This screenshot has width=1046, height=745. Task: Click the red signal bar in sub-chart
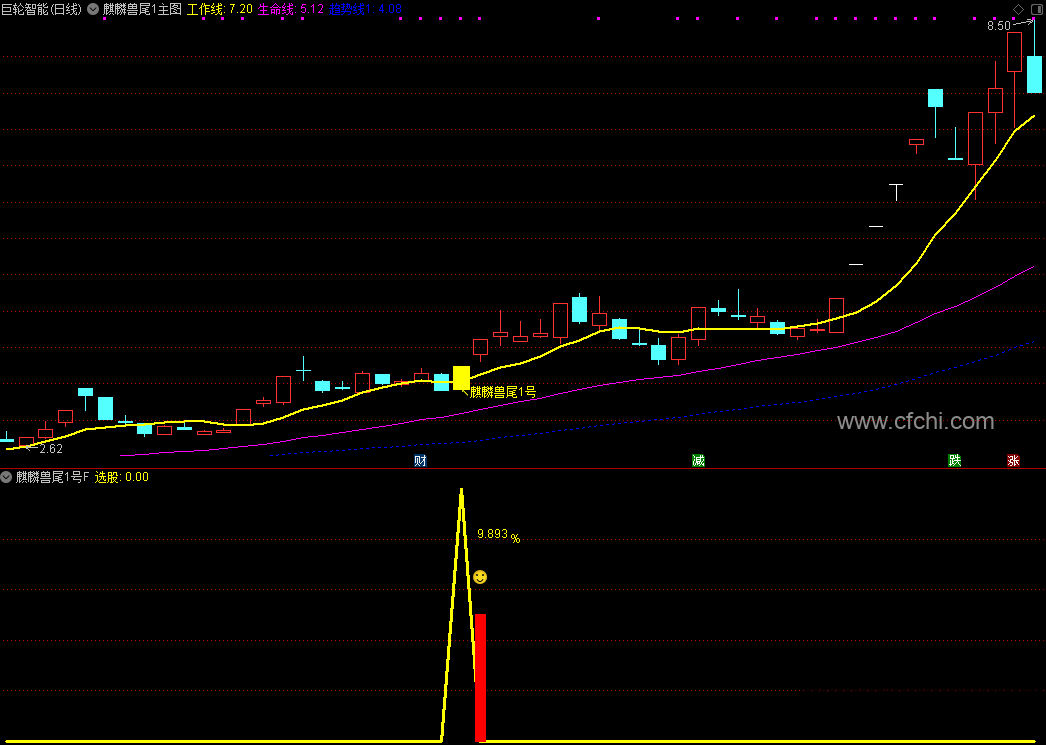[x=480, y=678]
